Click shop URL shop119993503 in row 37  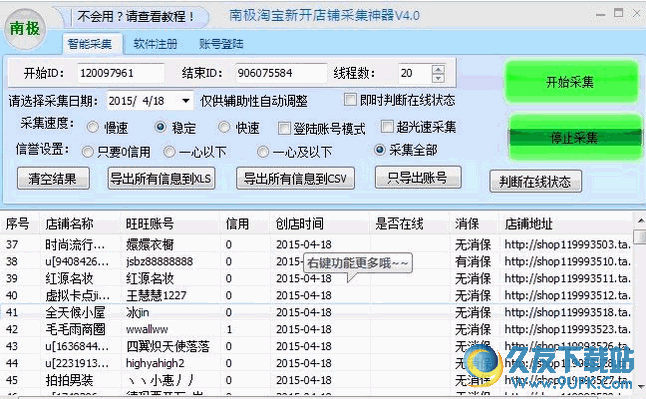pos(568,245)
